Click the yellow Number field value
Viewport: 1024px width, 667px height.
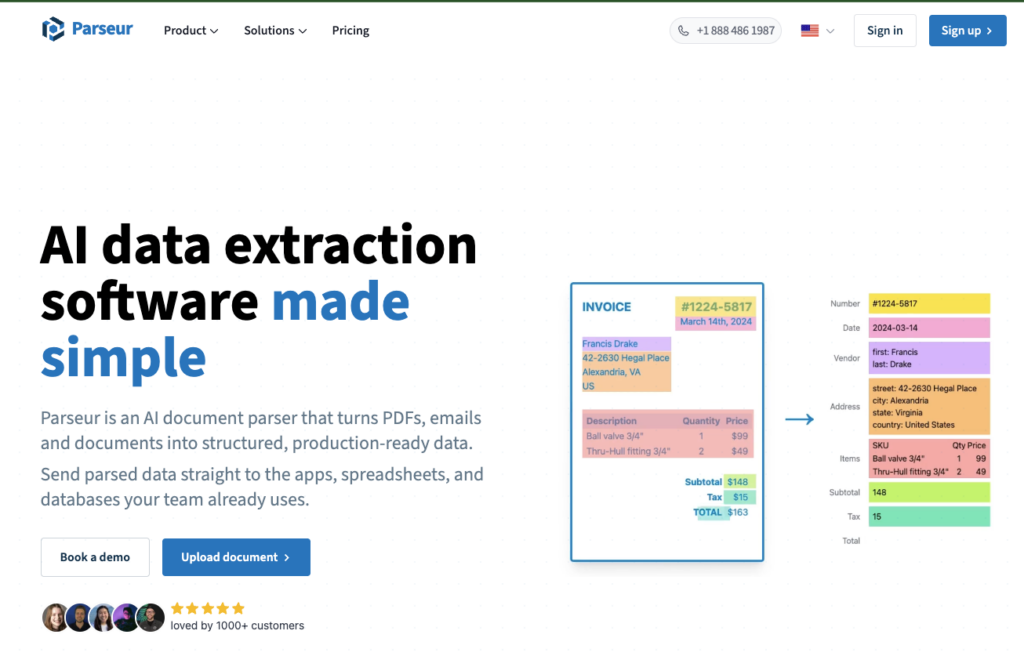tap(929, 304)
